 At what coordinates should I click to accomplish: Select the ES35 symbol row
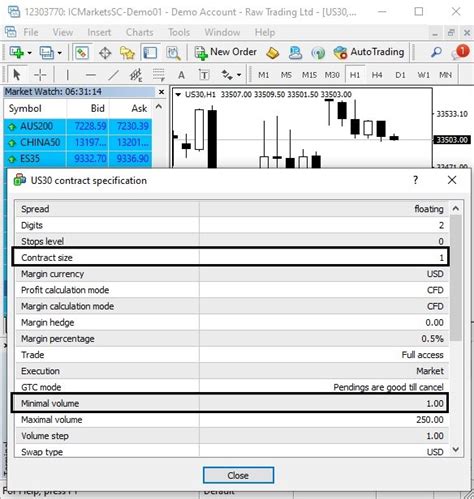pos(78,159)
